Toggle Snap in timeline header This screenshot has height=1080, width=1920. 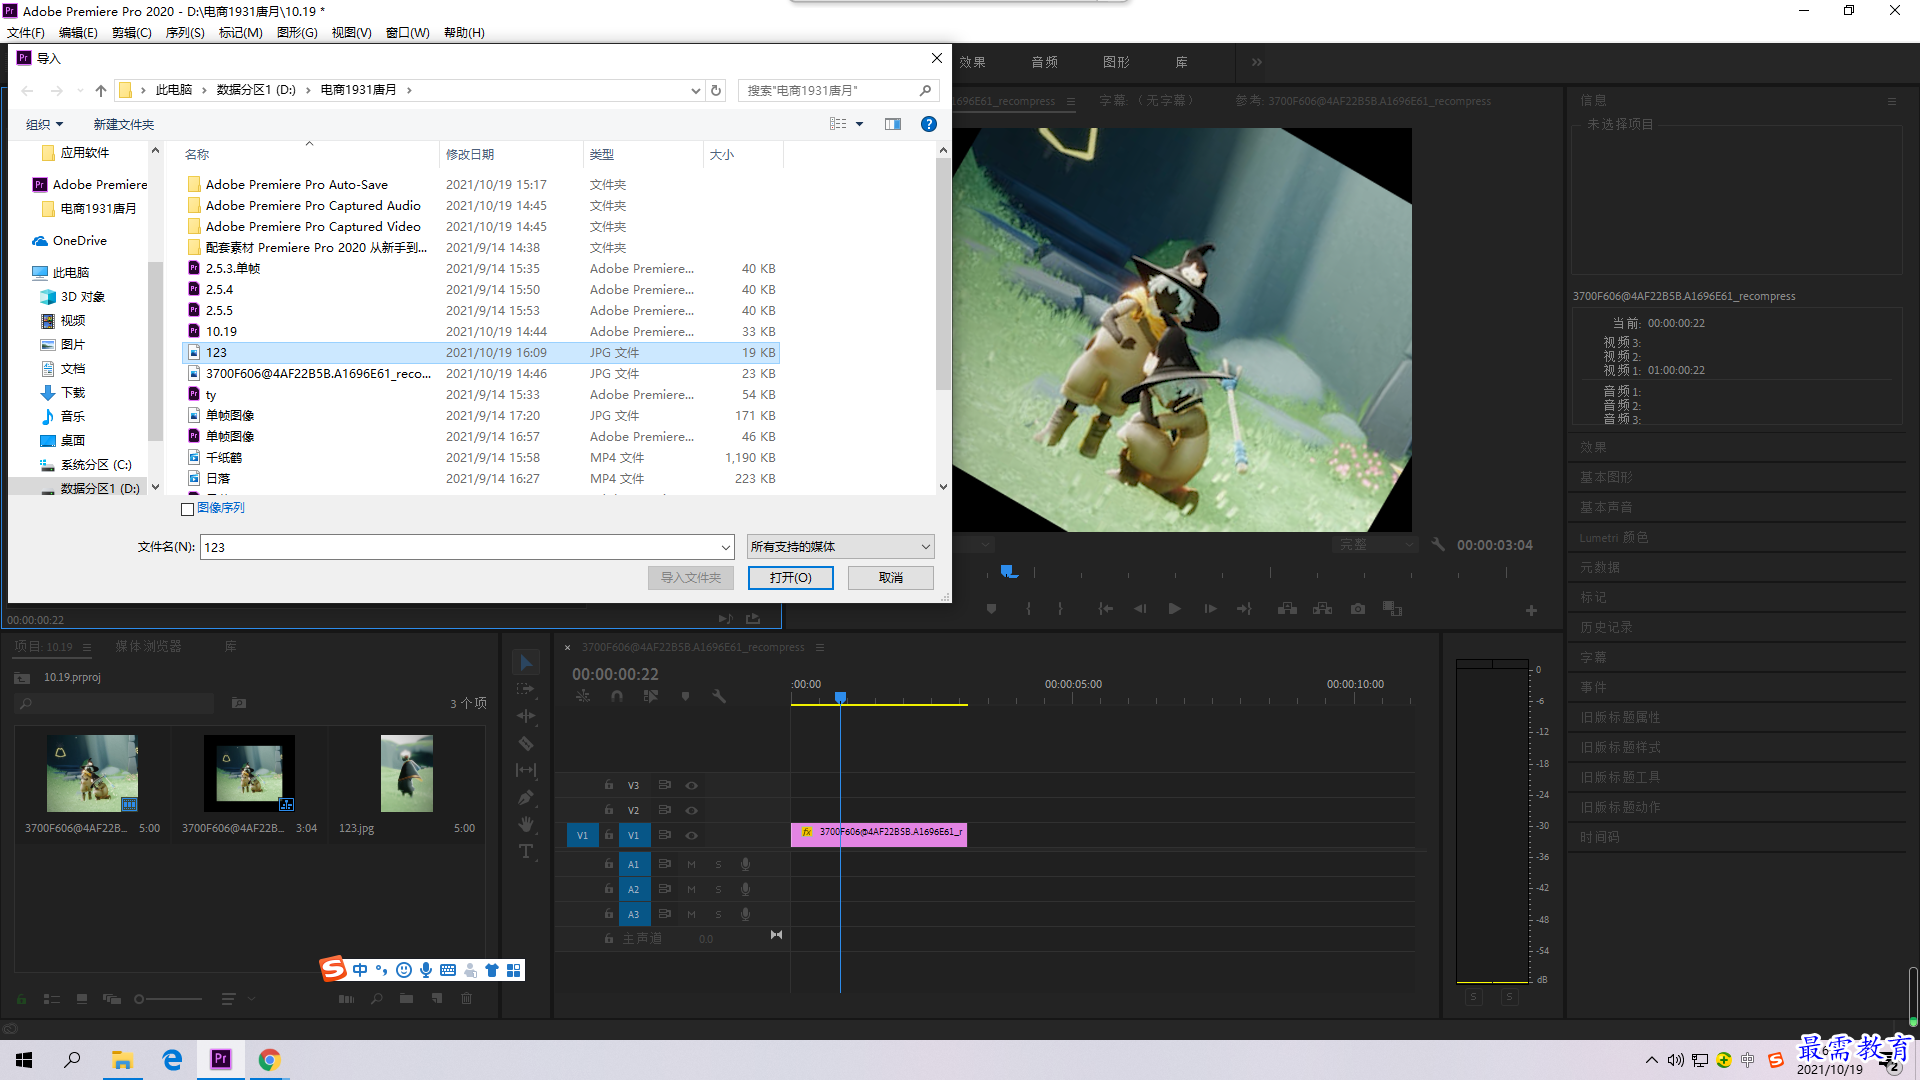click(617, 696)
